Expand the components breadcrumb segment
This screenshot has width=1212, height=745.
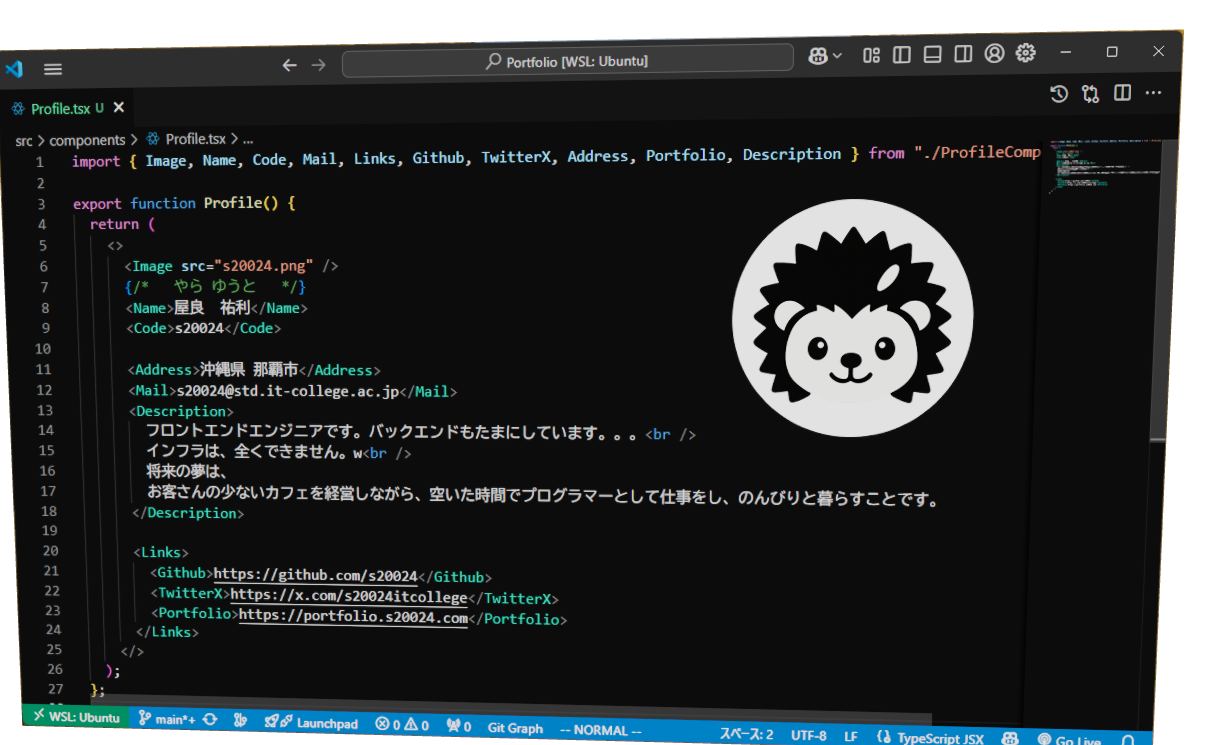click(x=87, y=140)
